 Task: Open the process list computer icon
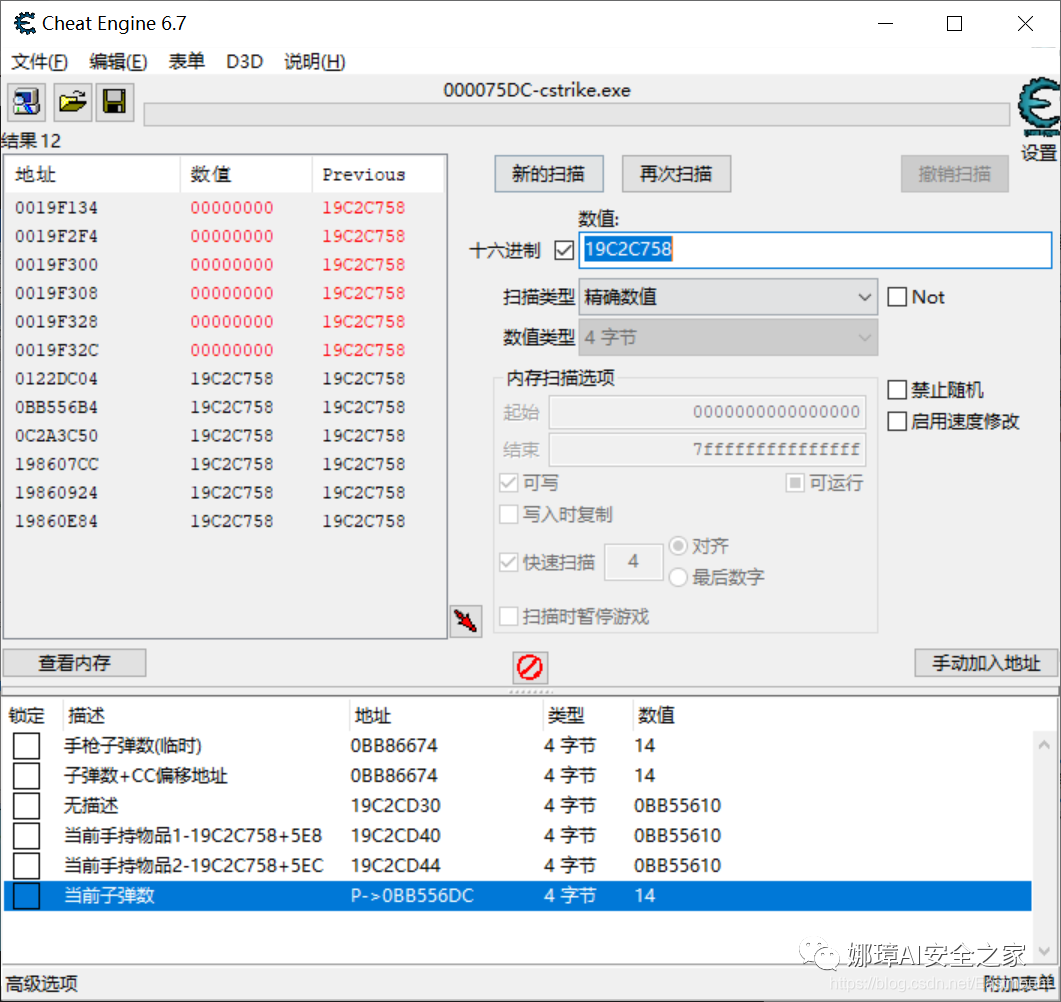coord(26,102)
